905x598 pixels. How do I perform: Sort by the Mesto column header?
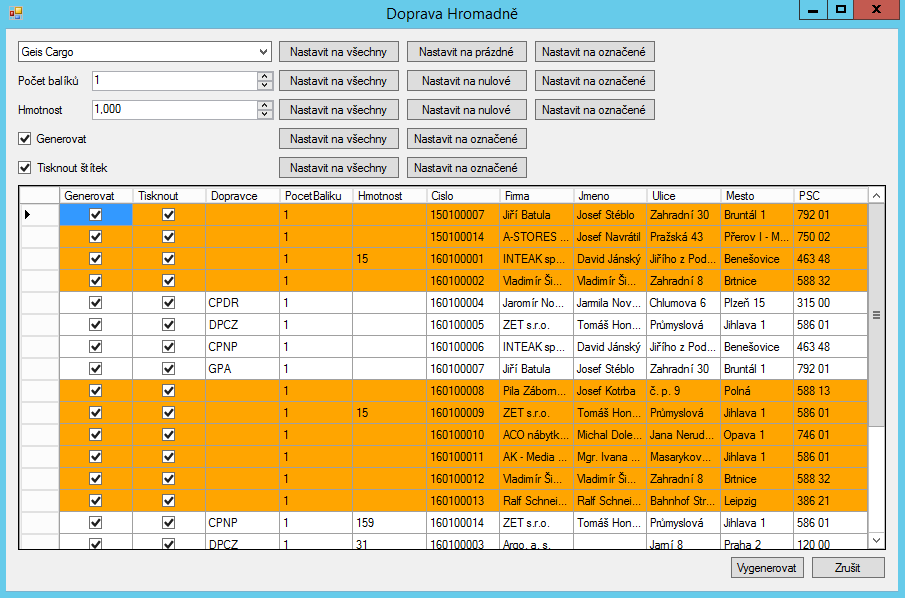point(757,196)
